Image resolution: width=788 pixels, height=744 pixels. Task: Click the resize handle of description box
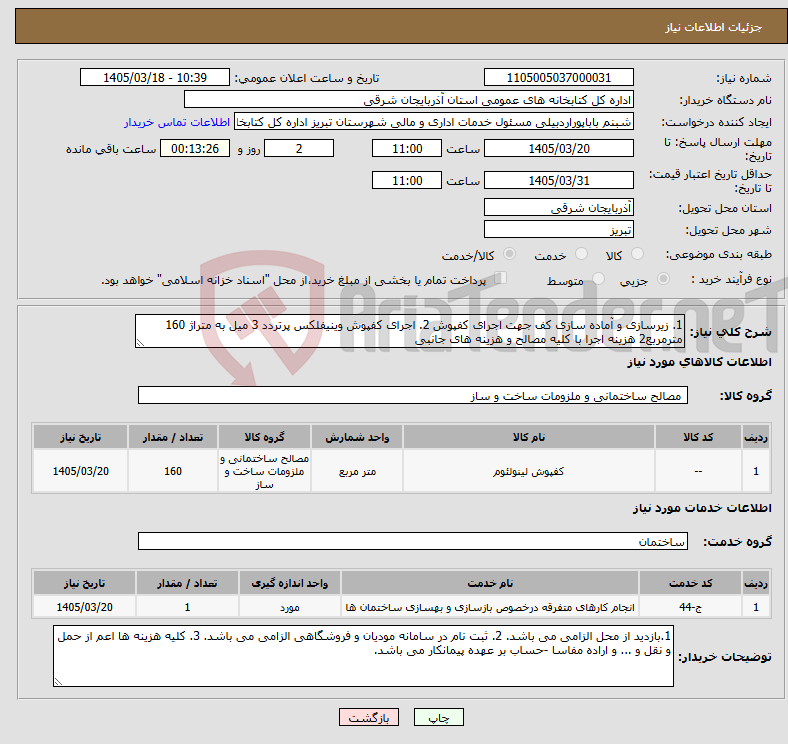tap(140, 343)
